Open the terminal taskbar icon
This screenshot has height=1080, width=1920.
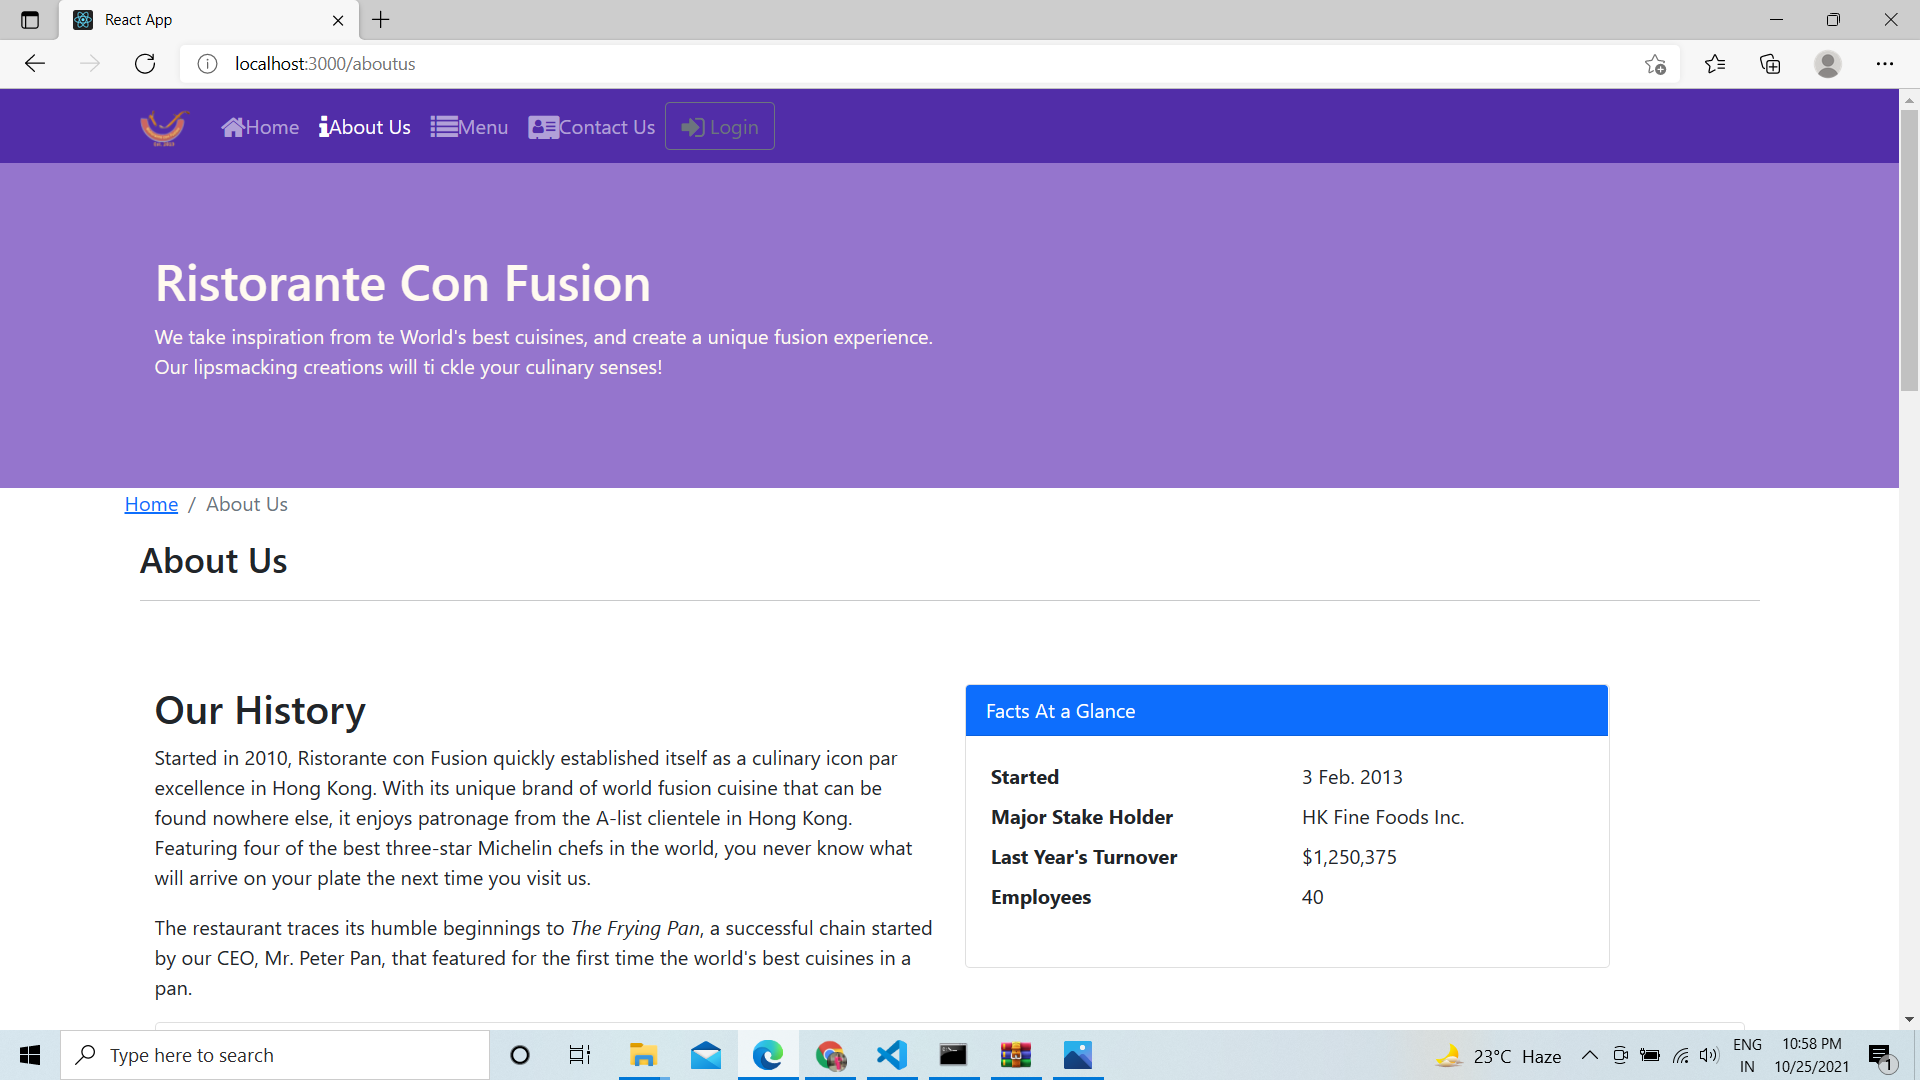pyautogui.click(x=954, y=1055)
